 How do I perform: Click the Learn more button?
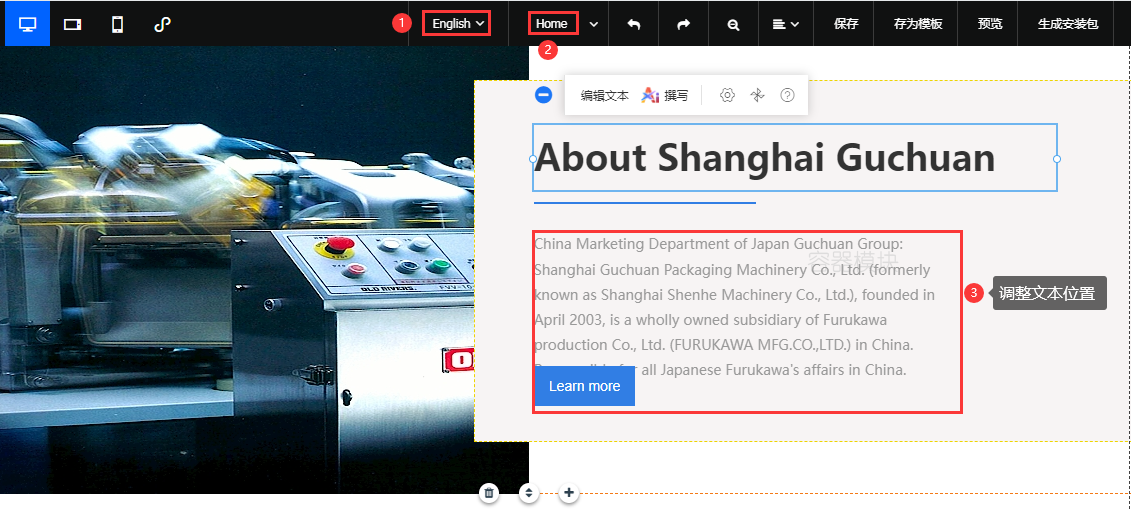coord(584,386)
